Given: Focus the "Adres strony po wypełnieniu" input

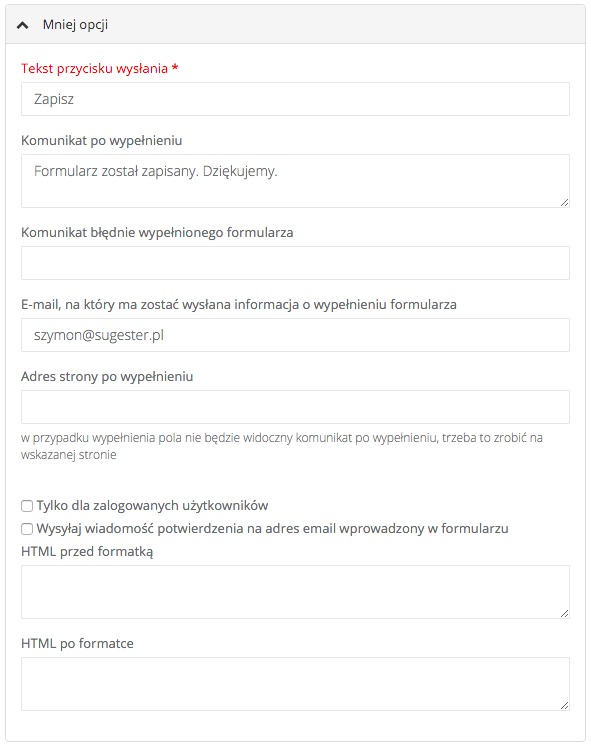Looking at the screenshot, I should (295, 407).
